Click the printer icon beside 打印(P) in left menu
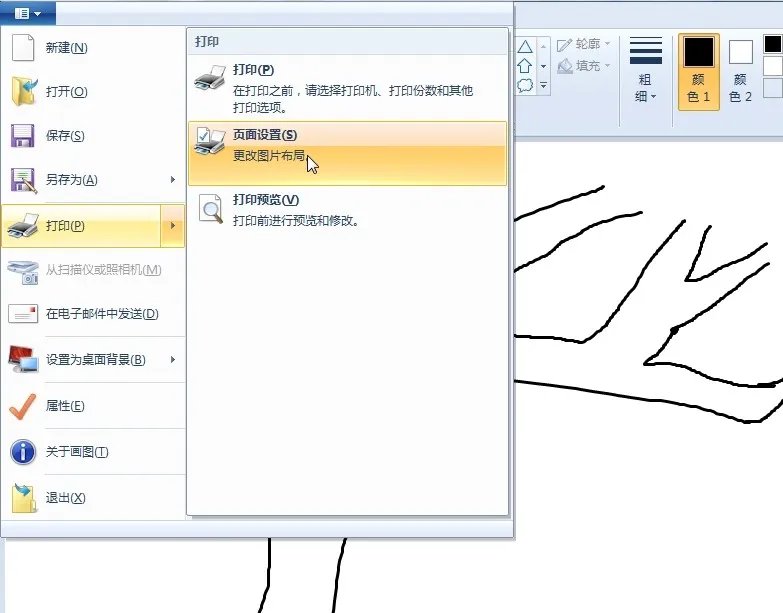Viewport: 783px width, 613px height. 23,226
